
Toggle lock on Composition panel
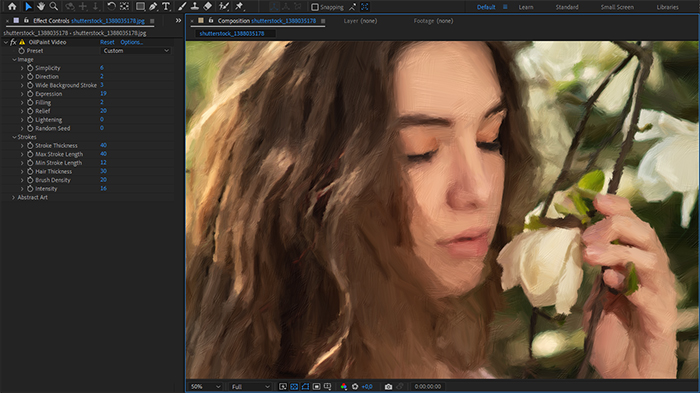pyautogui.click(x=211, y=20)
